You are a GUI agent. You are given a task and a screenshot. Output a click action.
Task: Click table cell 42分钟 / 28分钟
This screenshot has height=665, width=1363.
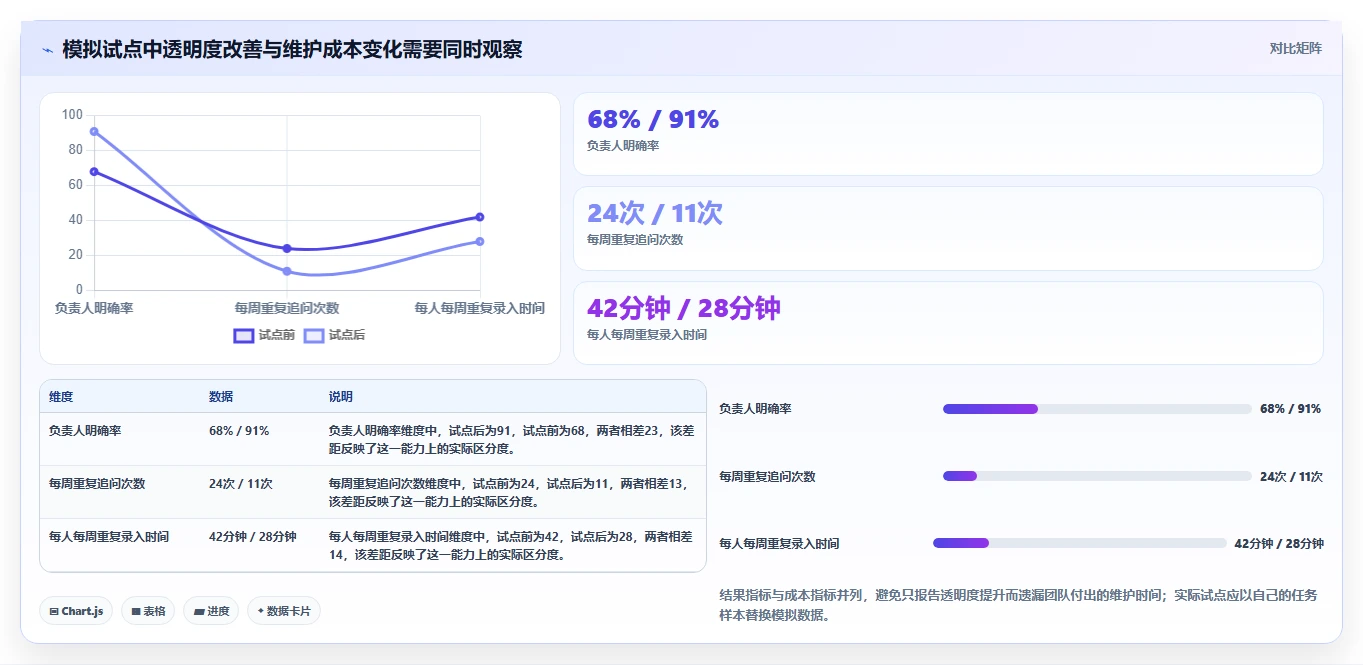tap(253, 536)
